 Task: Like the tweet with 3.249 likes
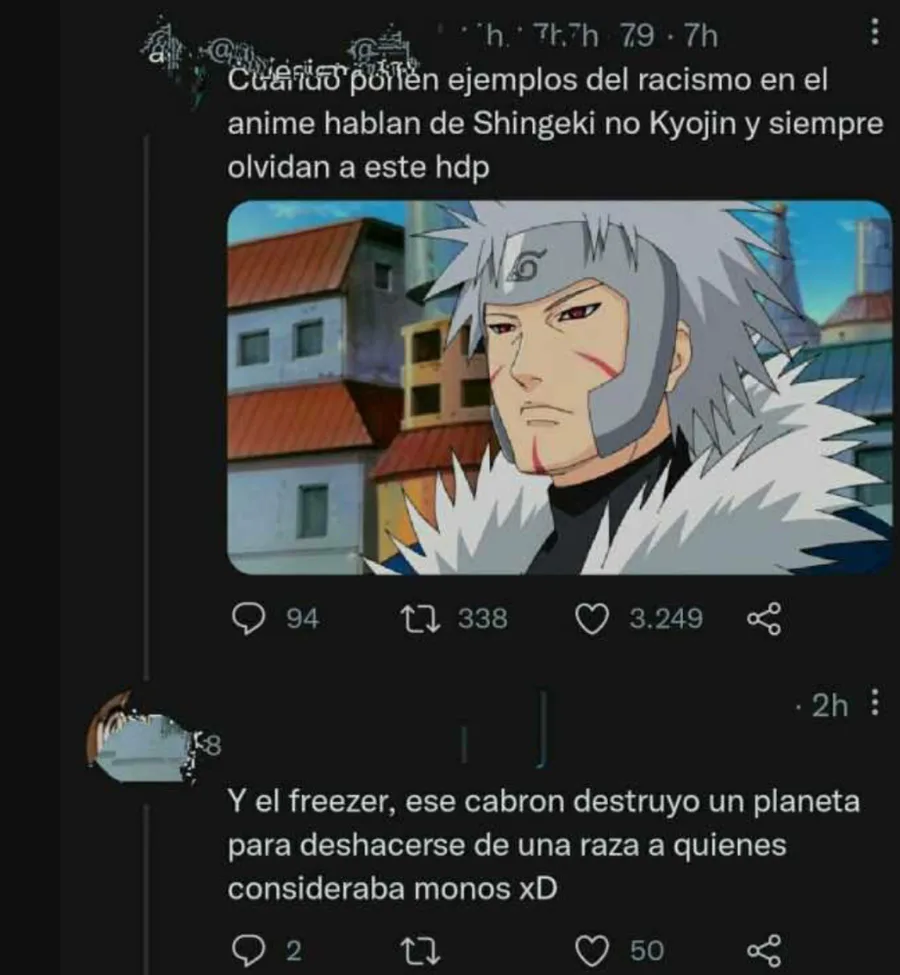pyautogui.click(x=591, y=619)
